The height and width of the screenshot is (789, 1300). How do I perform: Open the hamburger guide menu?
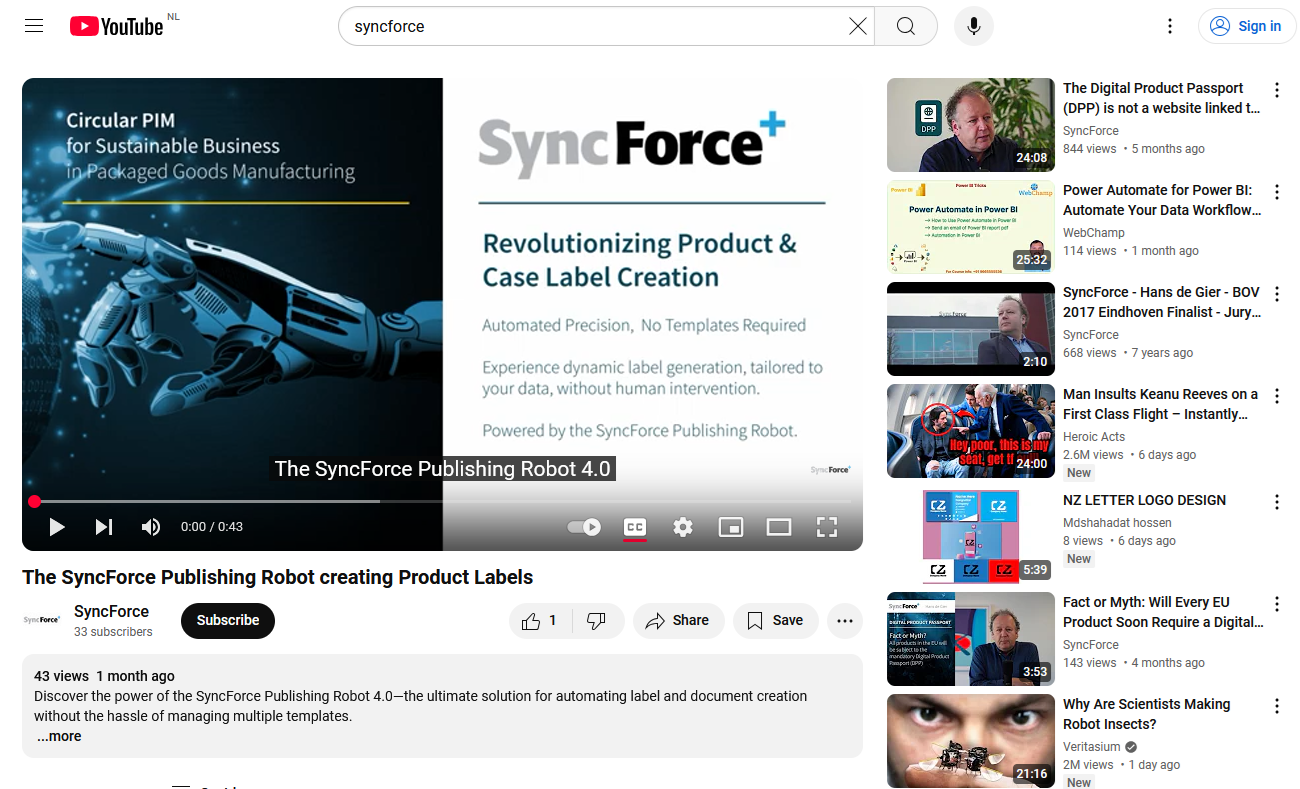point(34,26)
